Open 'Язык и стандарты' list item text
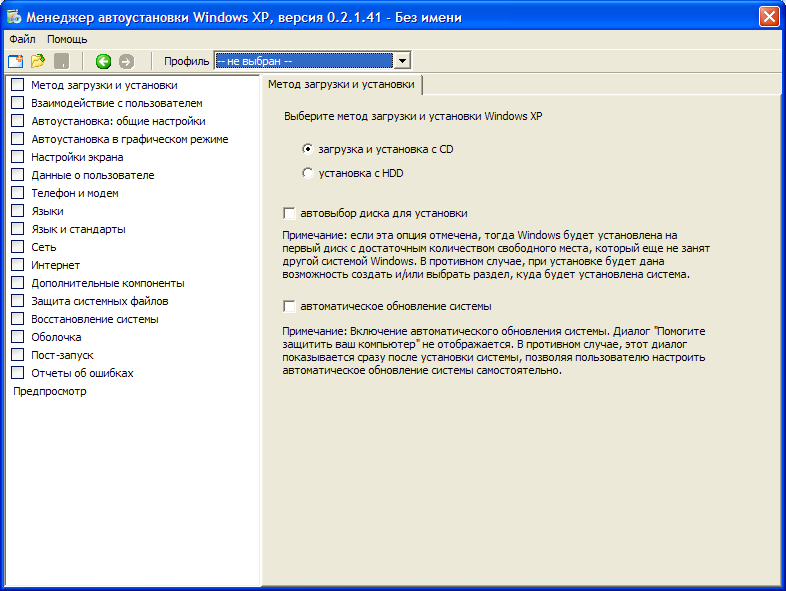This screenshot has height=591, width=786. click(x=78, y=230)
